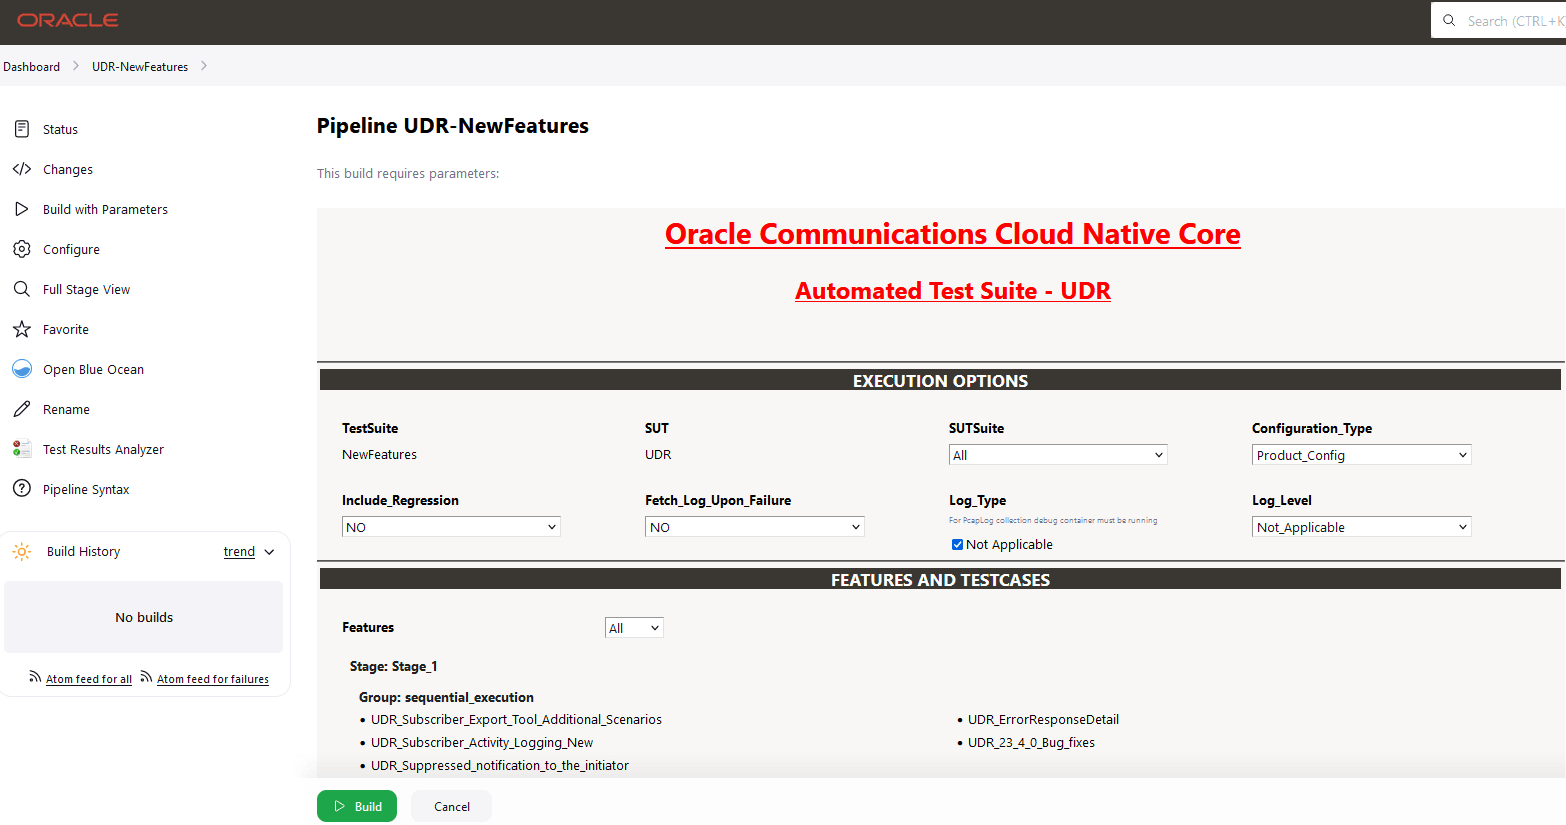Click the UDR value under SUT
Image resolution: width=1566 pixels, height=825 pixels.
point(658,454)
